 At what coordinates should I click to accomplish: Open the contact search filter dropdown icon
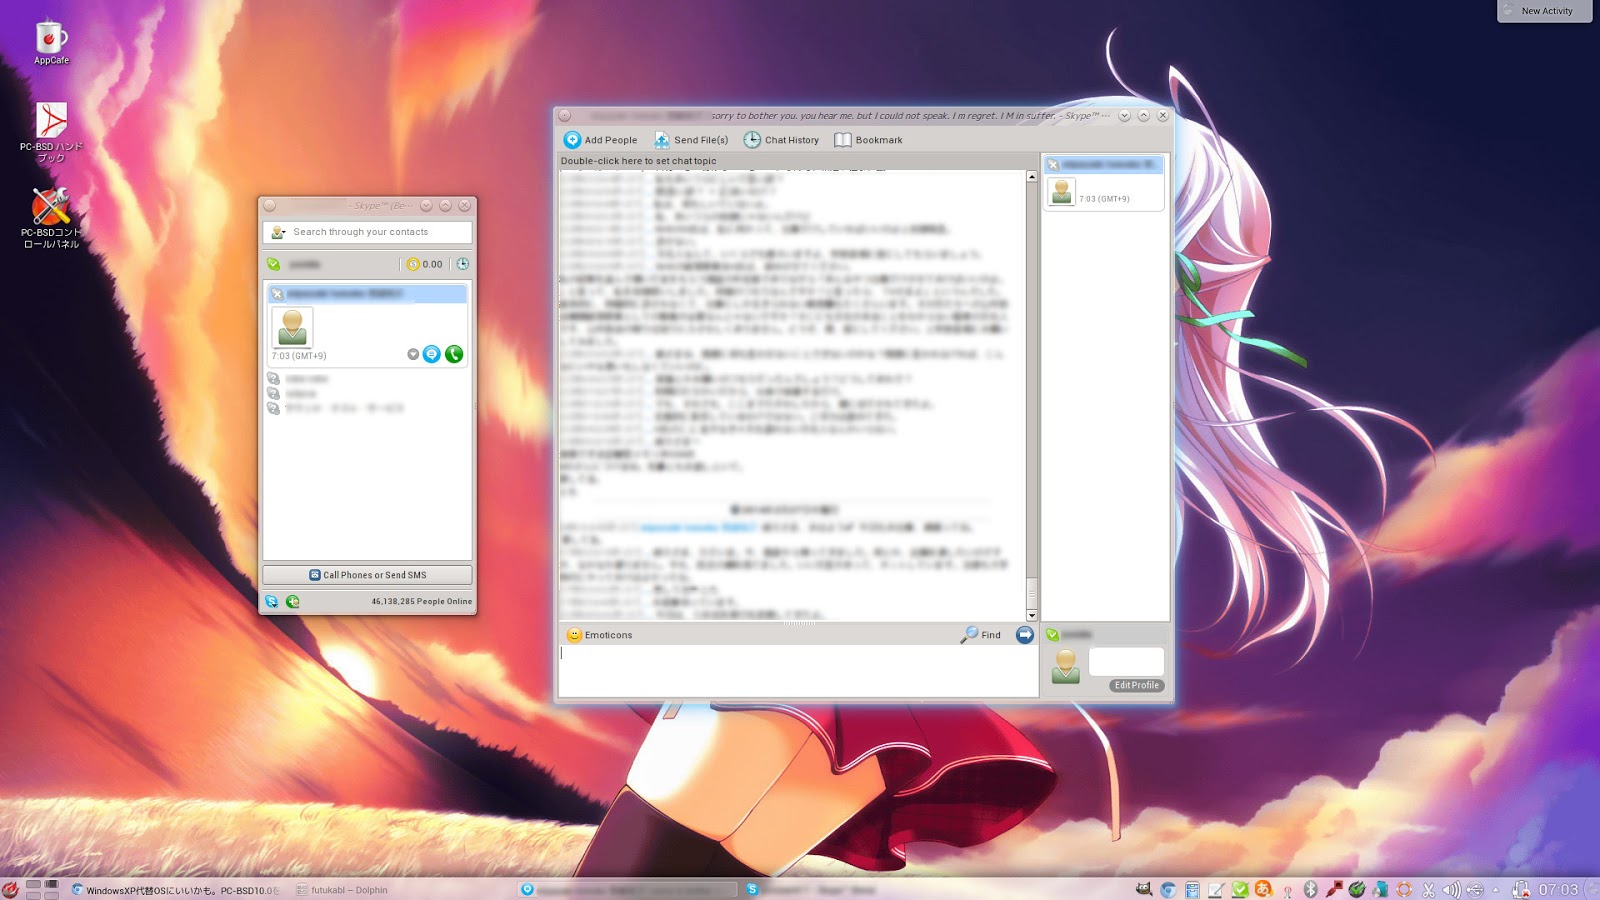278,232
